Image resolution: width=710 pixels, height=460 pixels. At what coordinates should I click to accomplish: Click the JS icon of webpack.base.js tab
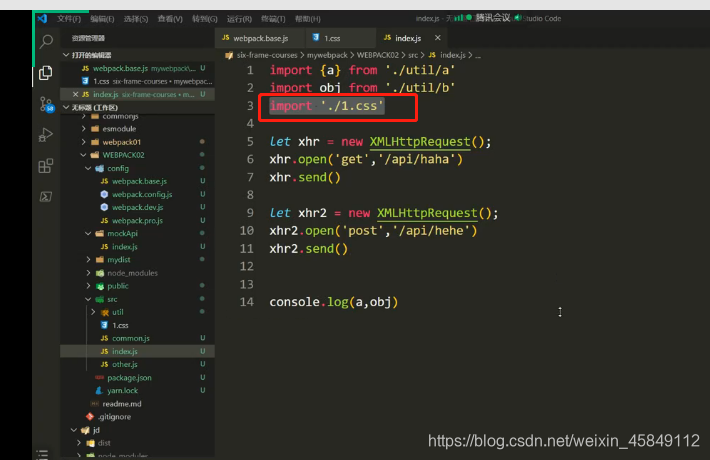coord(225,38)
